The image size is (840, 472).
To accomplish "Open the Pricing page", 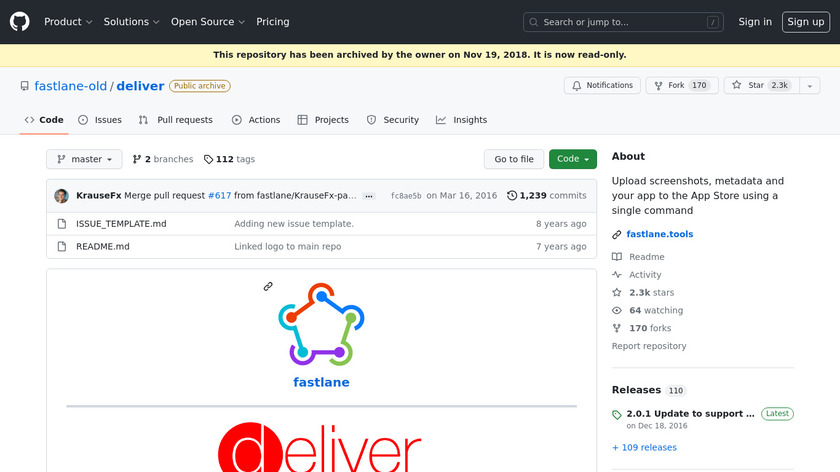I will tap(273, 22).
